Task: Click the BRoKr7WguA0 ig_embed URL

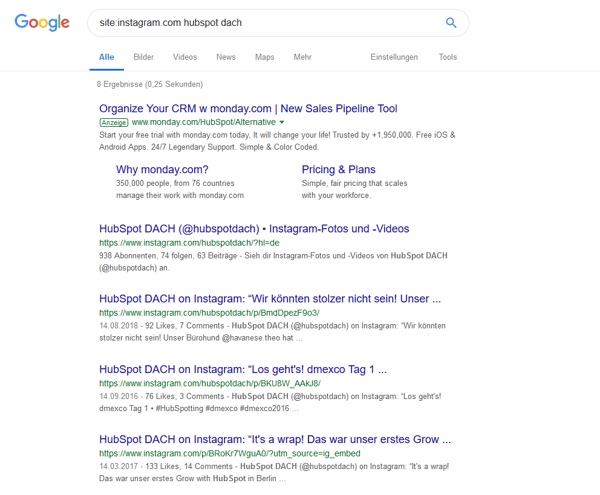Action: [x=230, y=454]
